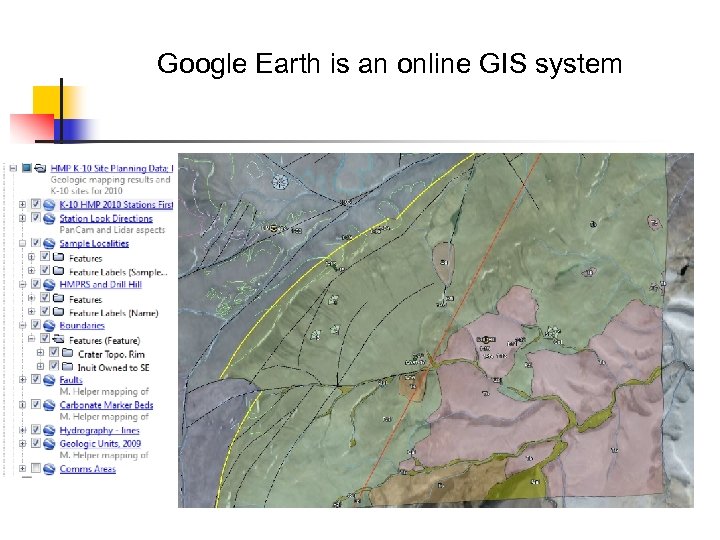Select the Geologic mapping results and text
The image size is (720, 540).
[x=111, y=180]
